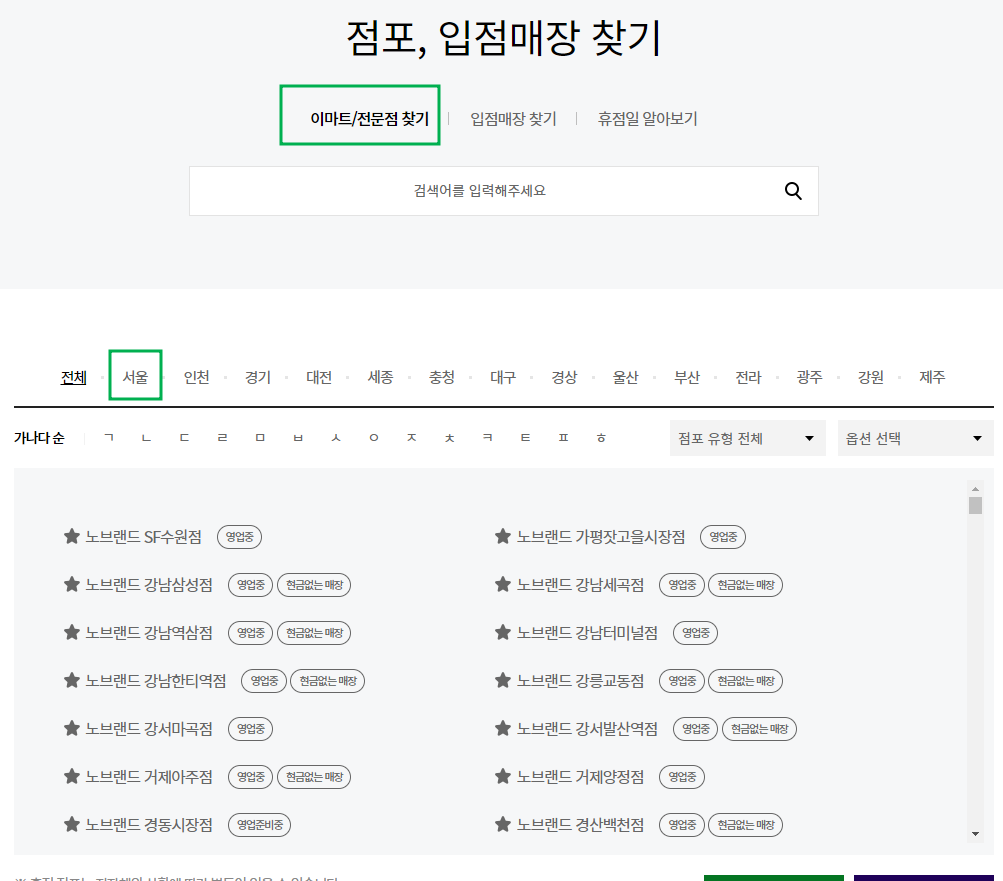
Task: Open 노브랜드 강릉교동점 store name
Action: click(580, 680)
